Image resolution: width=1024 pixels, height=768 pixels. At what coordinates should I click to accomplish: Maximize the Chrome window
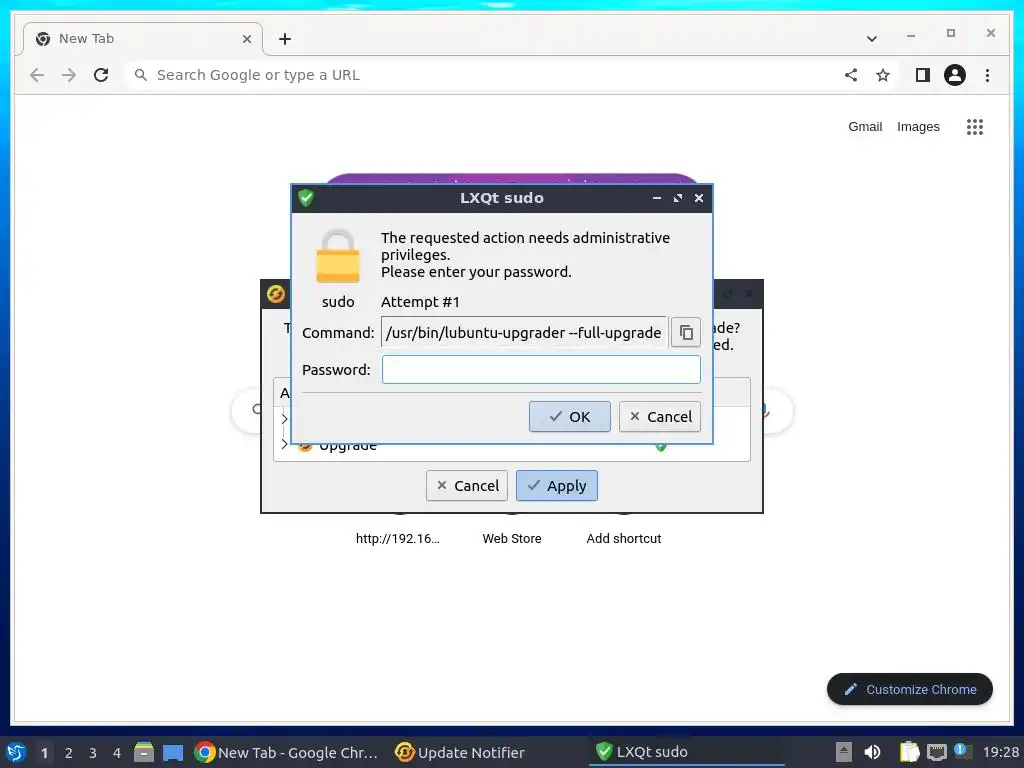[951, 33]
